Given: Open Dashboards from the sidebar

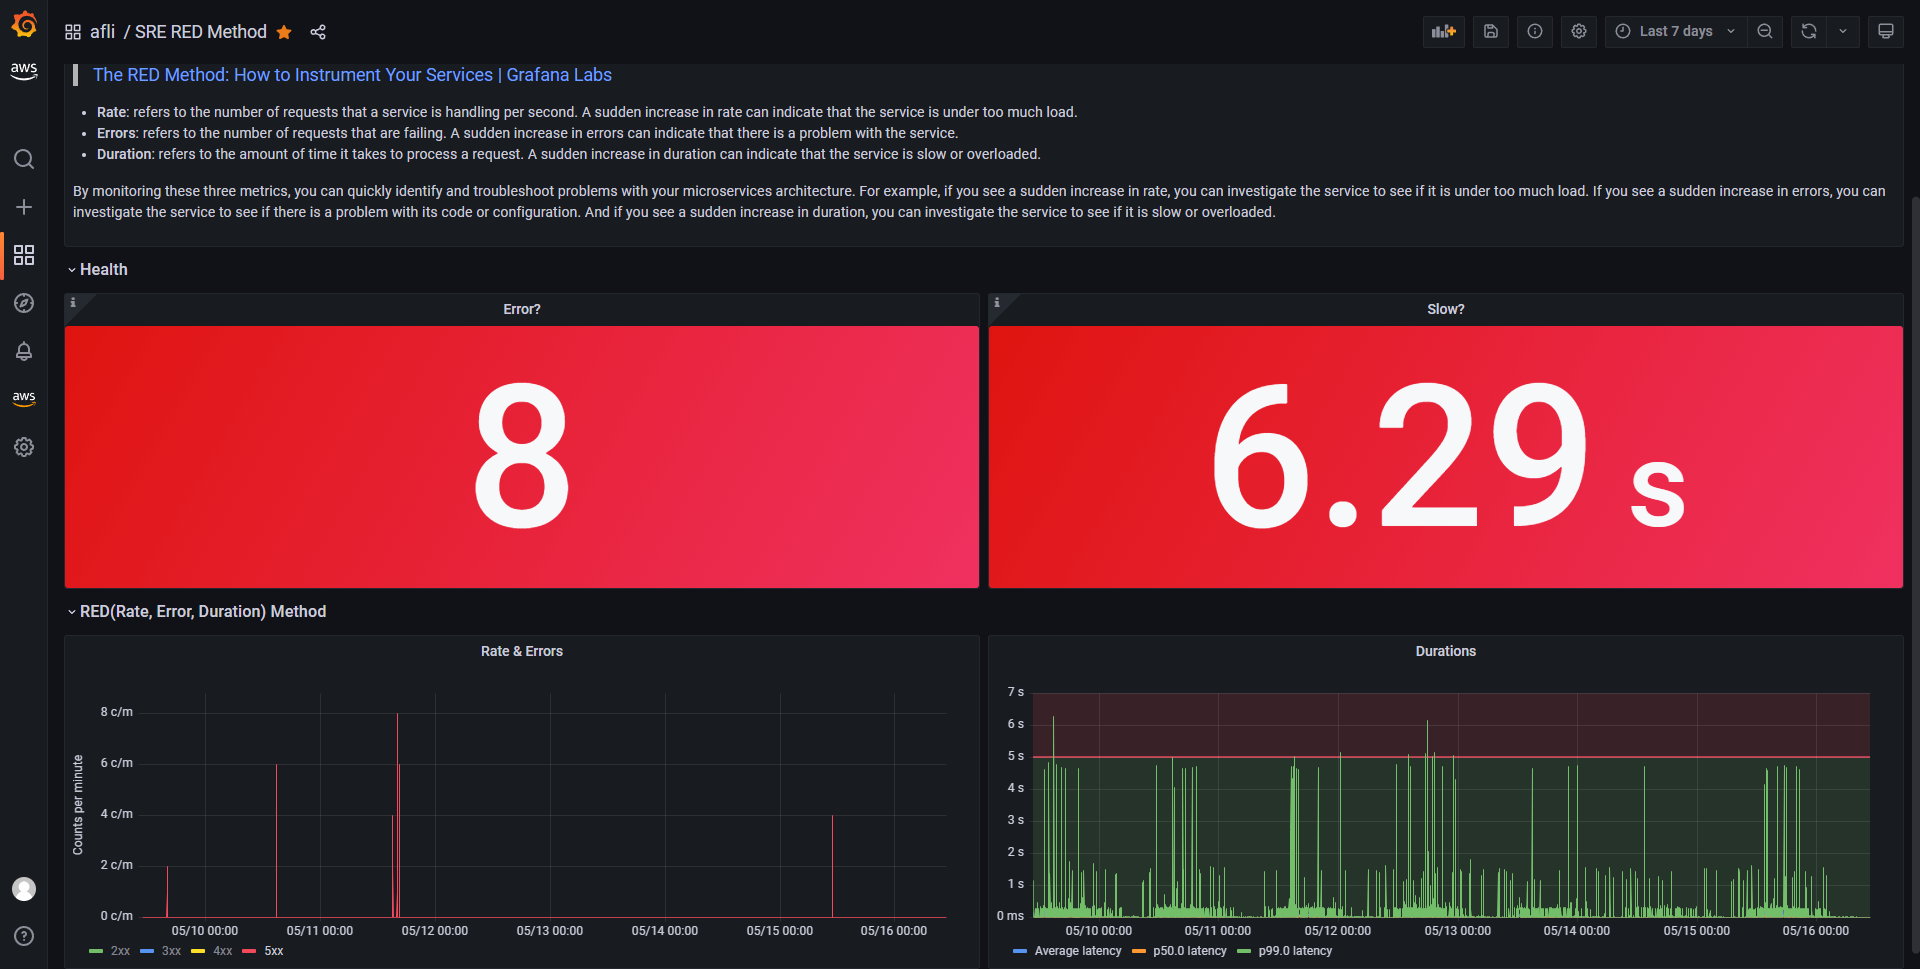Looking at the screenshot, I should 23,255.
